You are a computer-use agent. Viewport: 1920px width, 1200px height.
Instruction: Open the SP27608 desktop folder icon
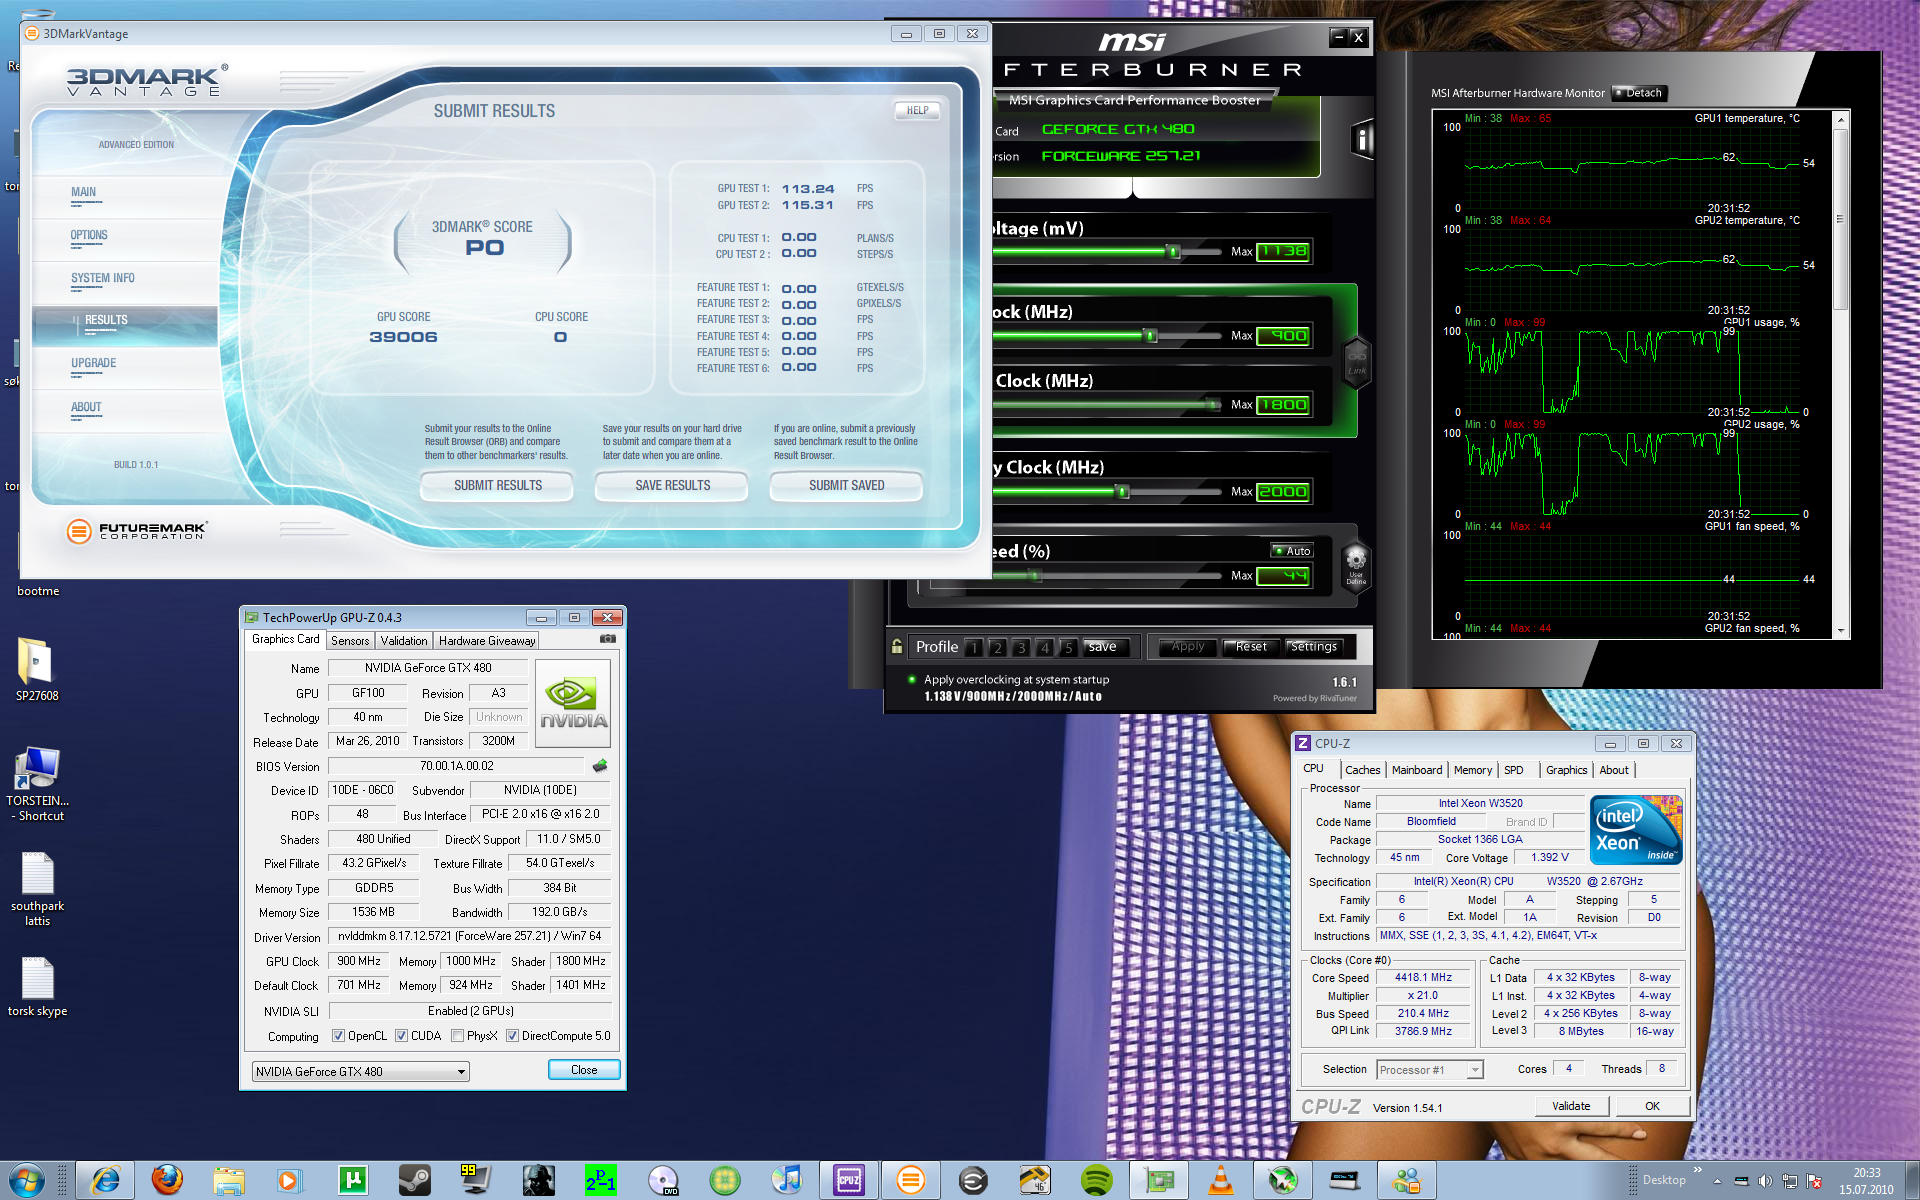[x=37, y=669]
